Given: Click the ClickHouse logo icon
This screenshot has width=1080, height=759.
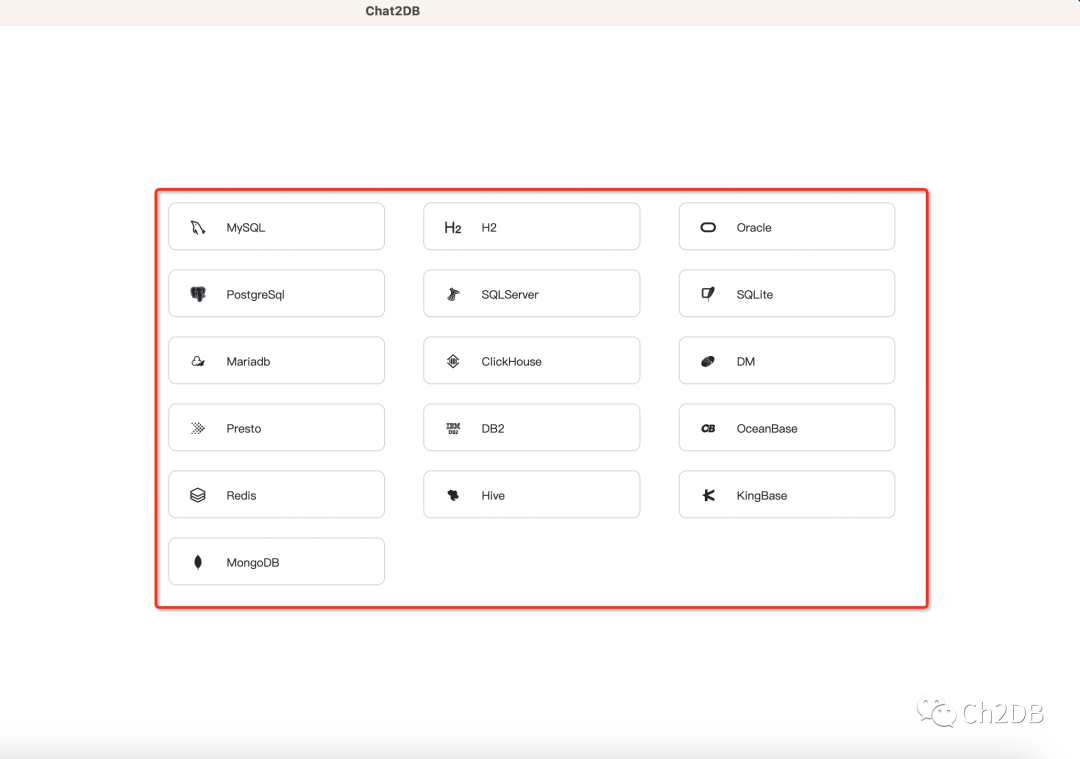Looking at the screenshot, I should click(453, 361).
